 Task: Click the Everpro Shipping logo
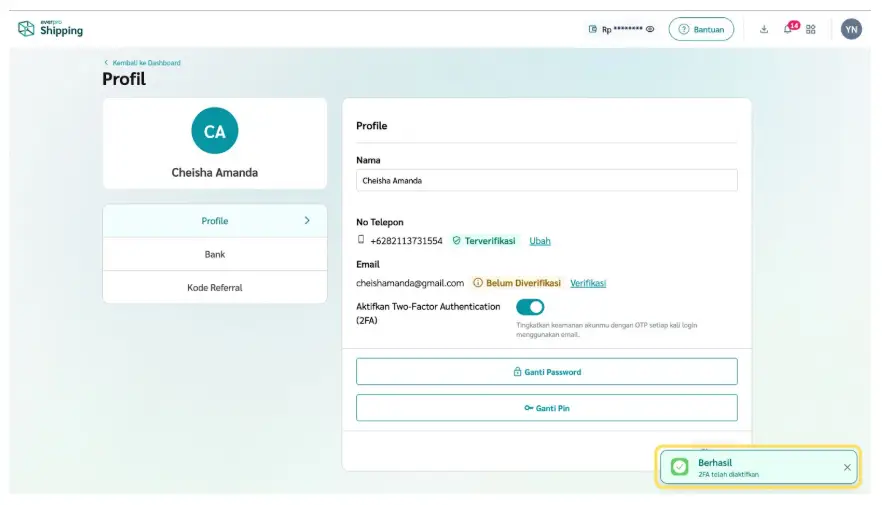tap(50, 29)
